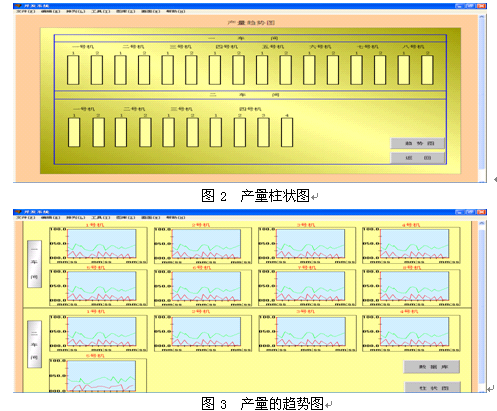
Task: Open the 数据库 button in trend window
Action: pyautogui.click(x=432, y=367)
